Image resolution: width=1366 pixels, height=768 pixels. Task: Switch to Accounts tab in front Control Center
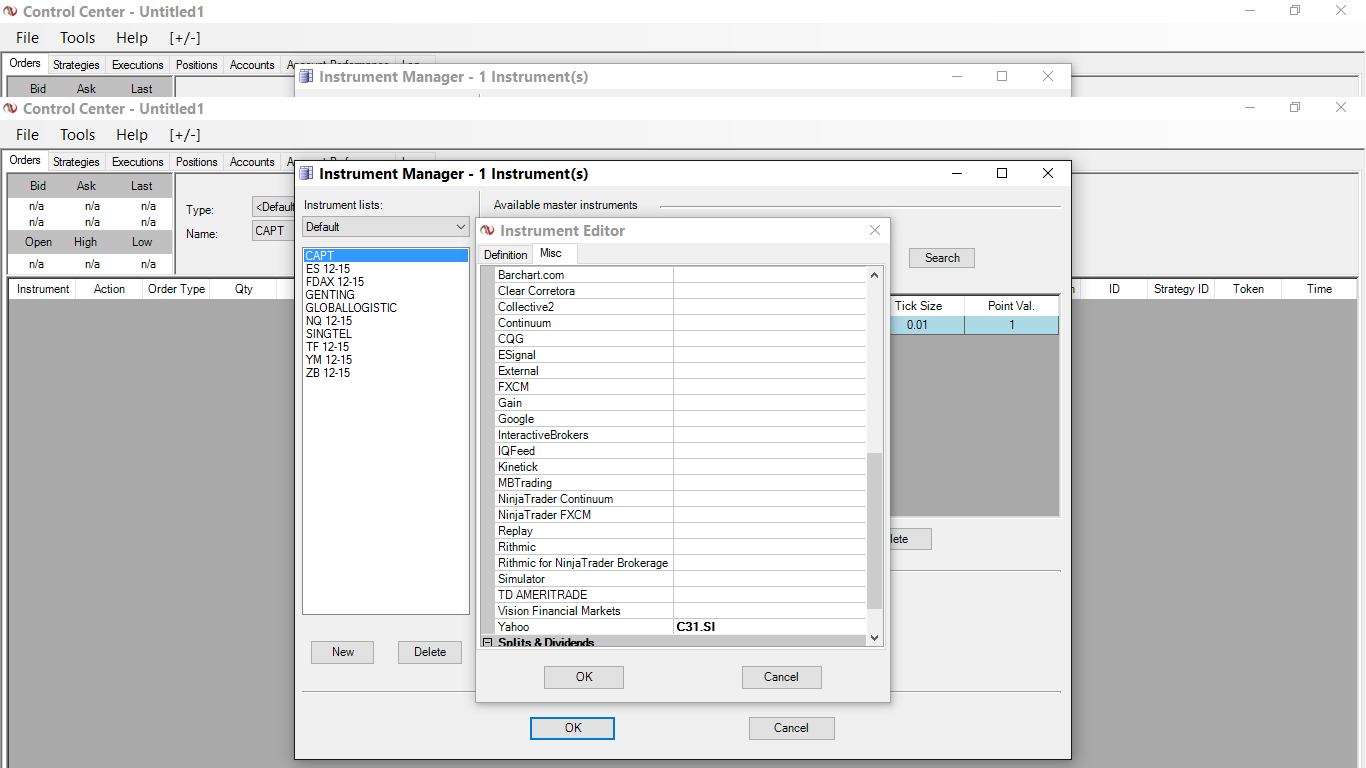pos(252,162)
